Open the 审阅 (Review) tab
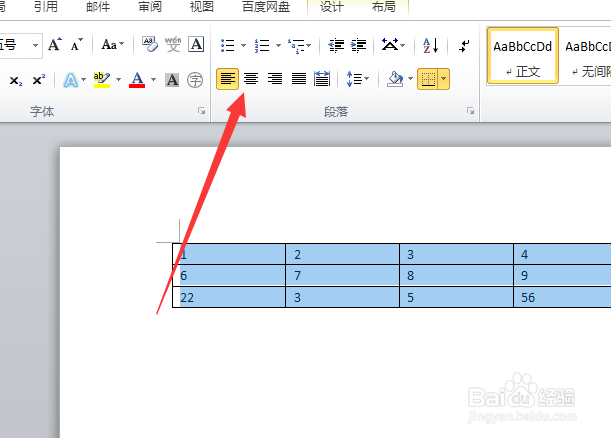 pos(150,7)
